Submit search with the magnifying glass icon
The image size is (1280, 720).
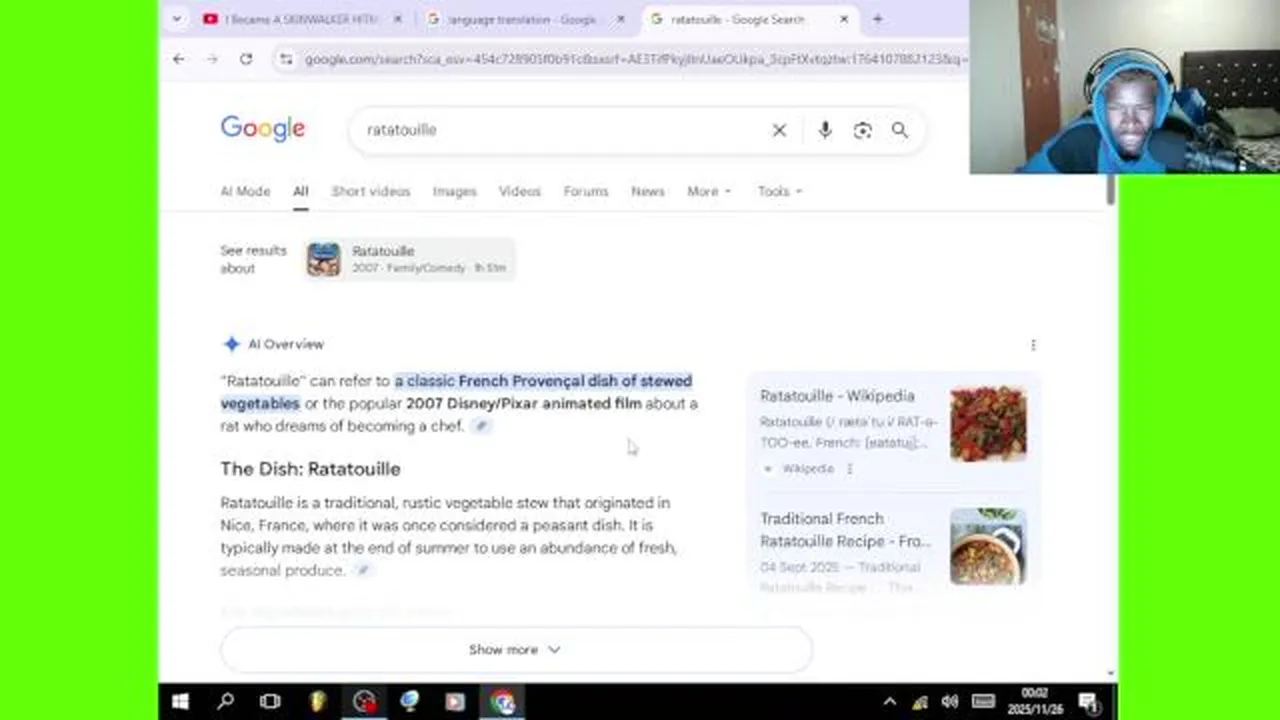[x=900, y=130]
